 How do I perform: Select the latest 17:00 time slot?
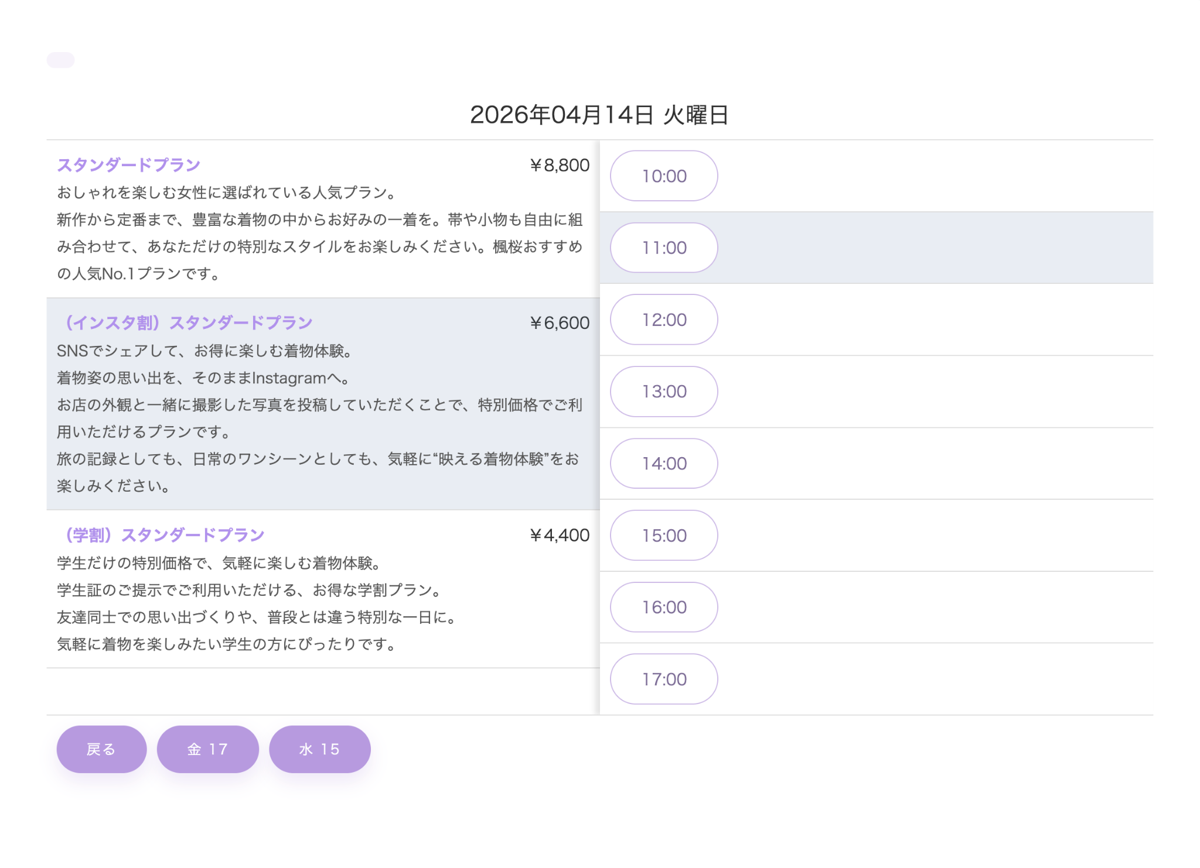pyautogui.click(x=663, y=678)
